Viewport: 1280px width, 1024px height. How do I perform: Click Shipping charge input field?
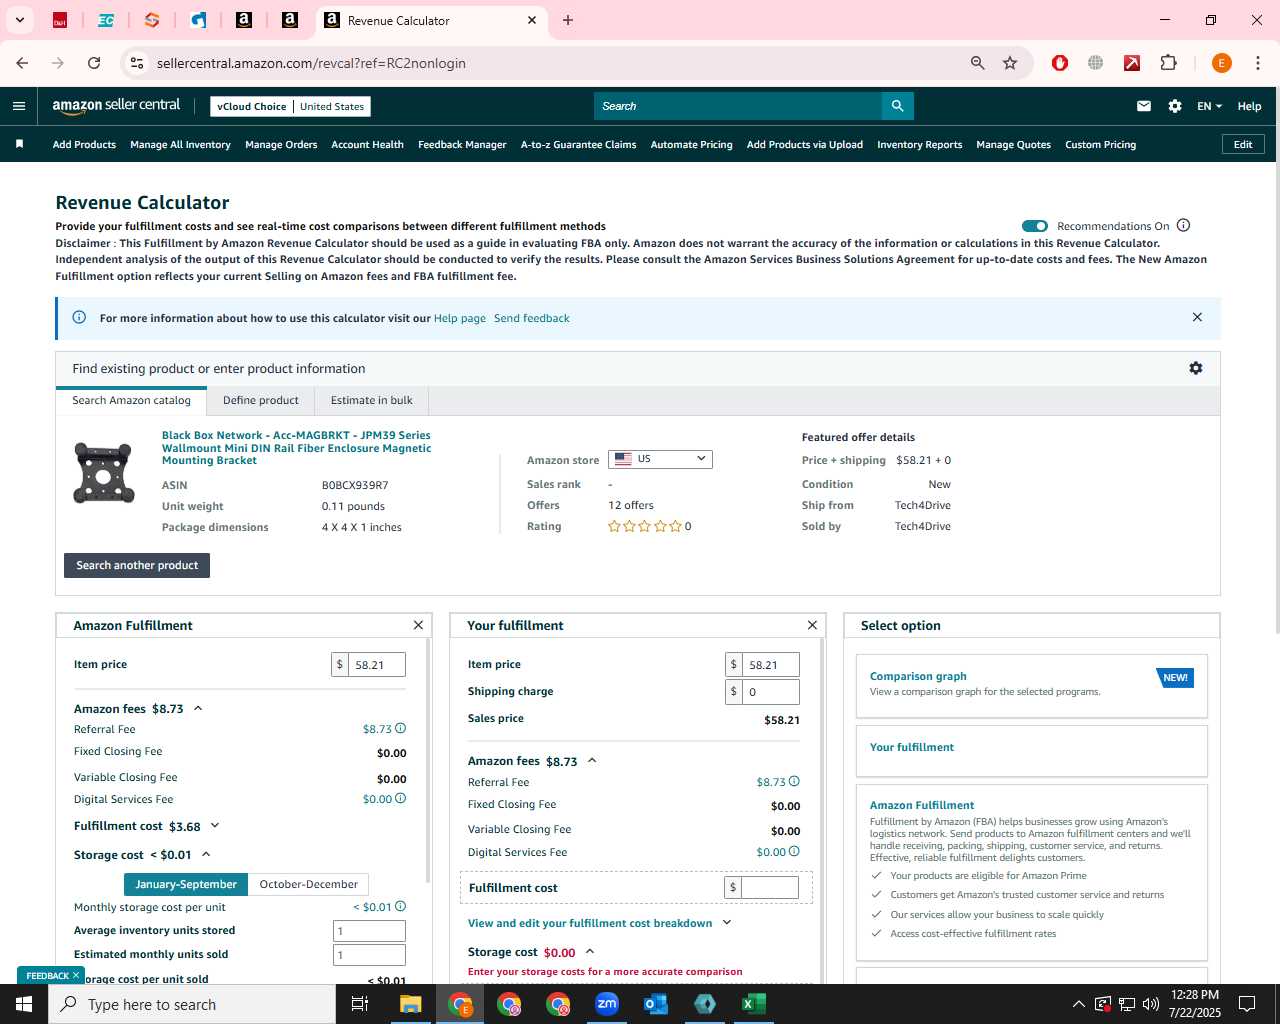coord(770,691)
